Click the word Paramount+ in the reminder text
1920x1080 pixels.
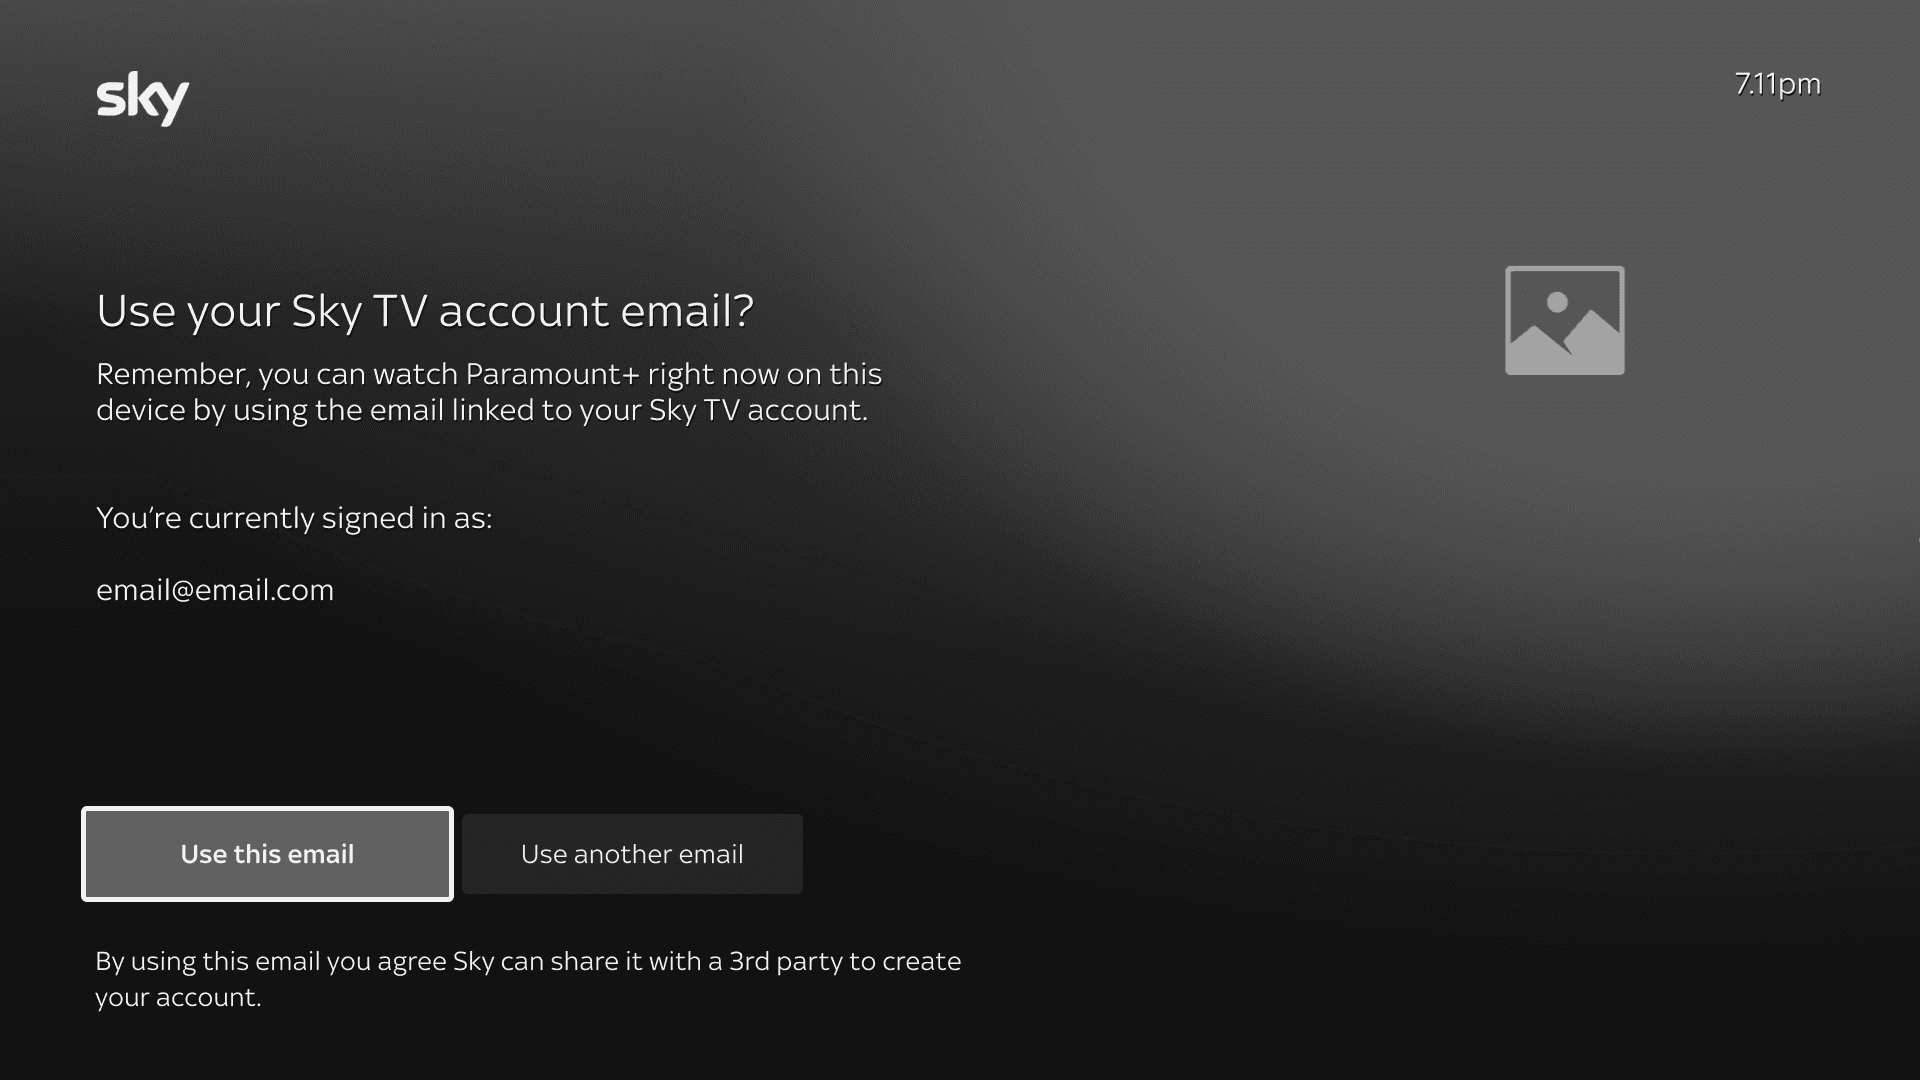[x=551, y=374]
